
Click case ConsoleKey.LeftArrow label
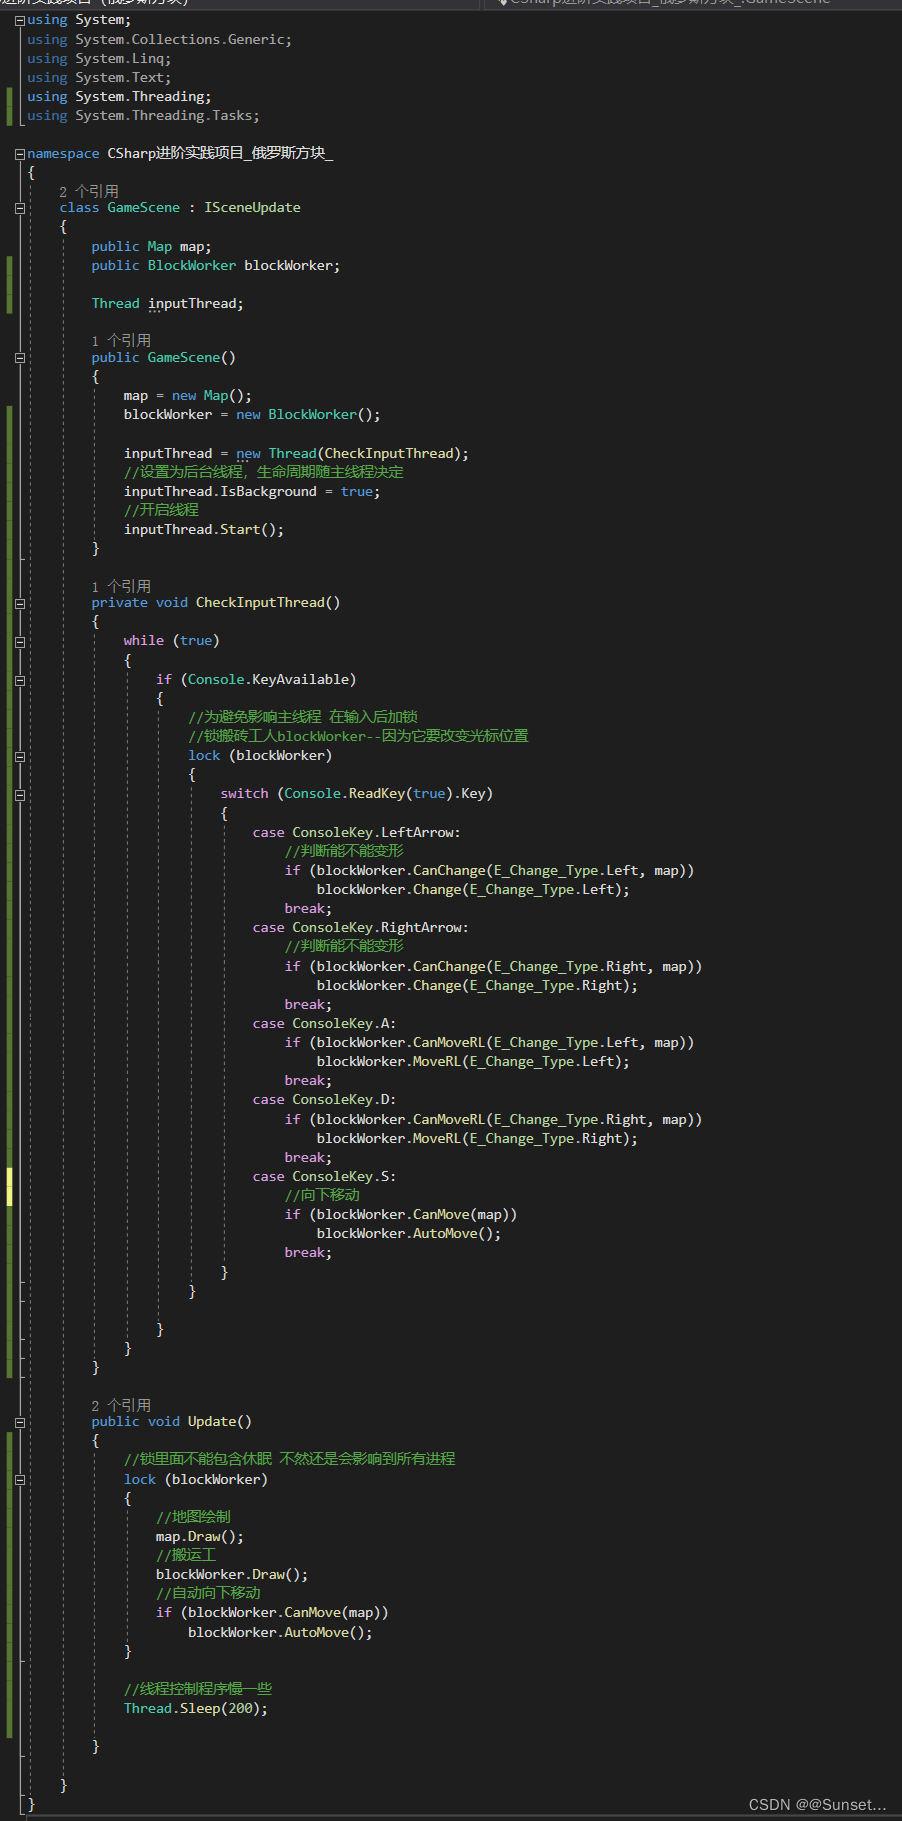click(356, 832)
